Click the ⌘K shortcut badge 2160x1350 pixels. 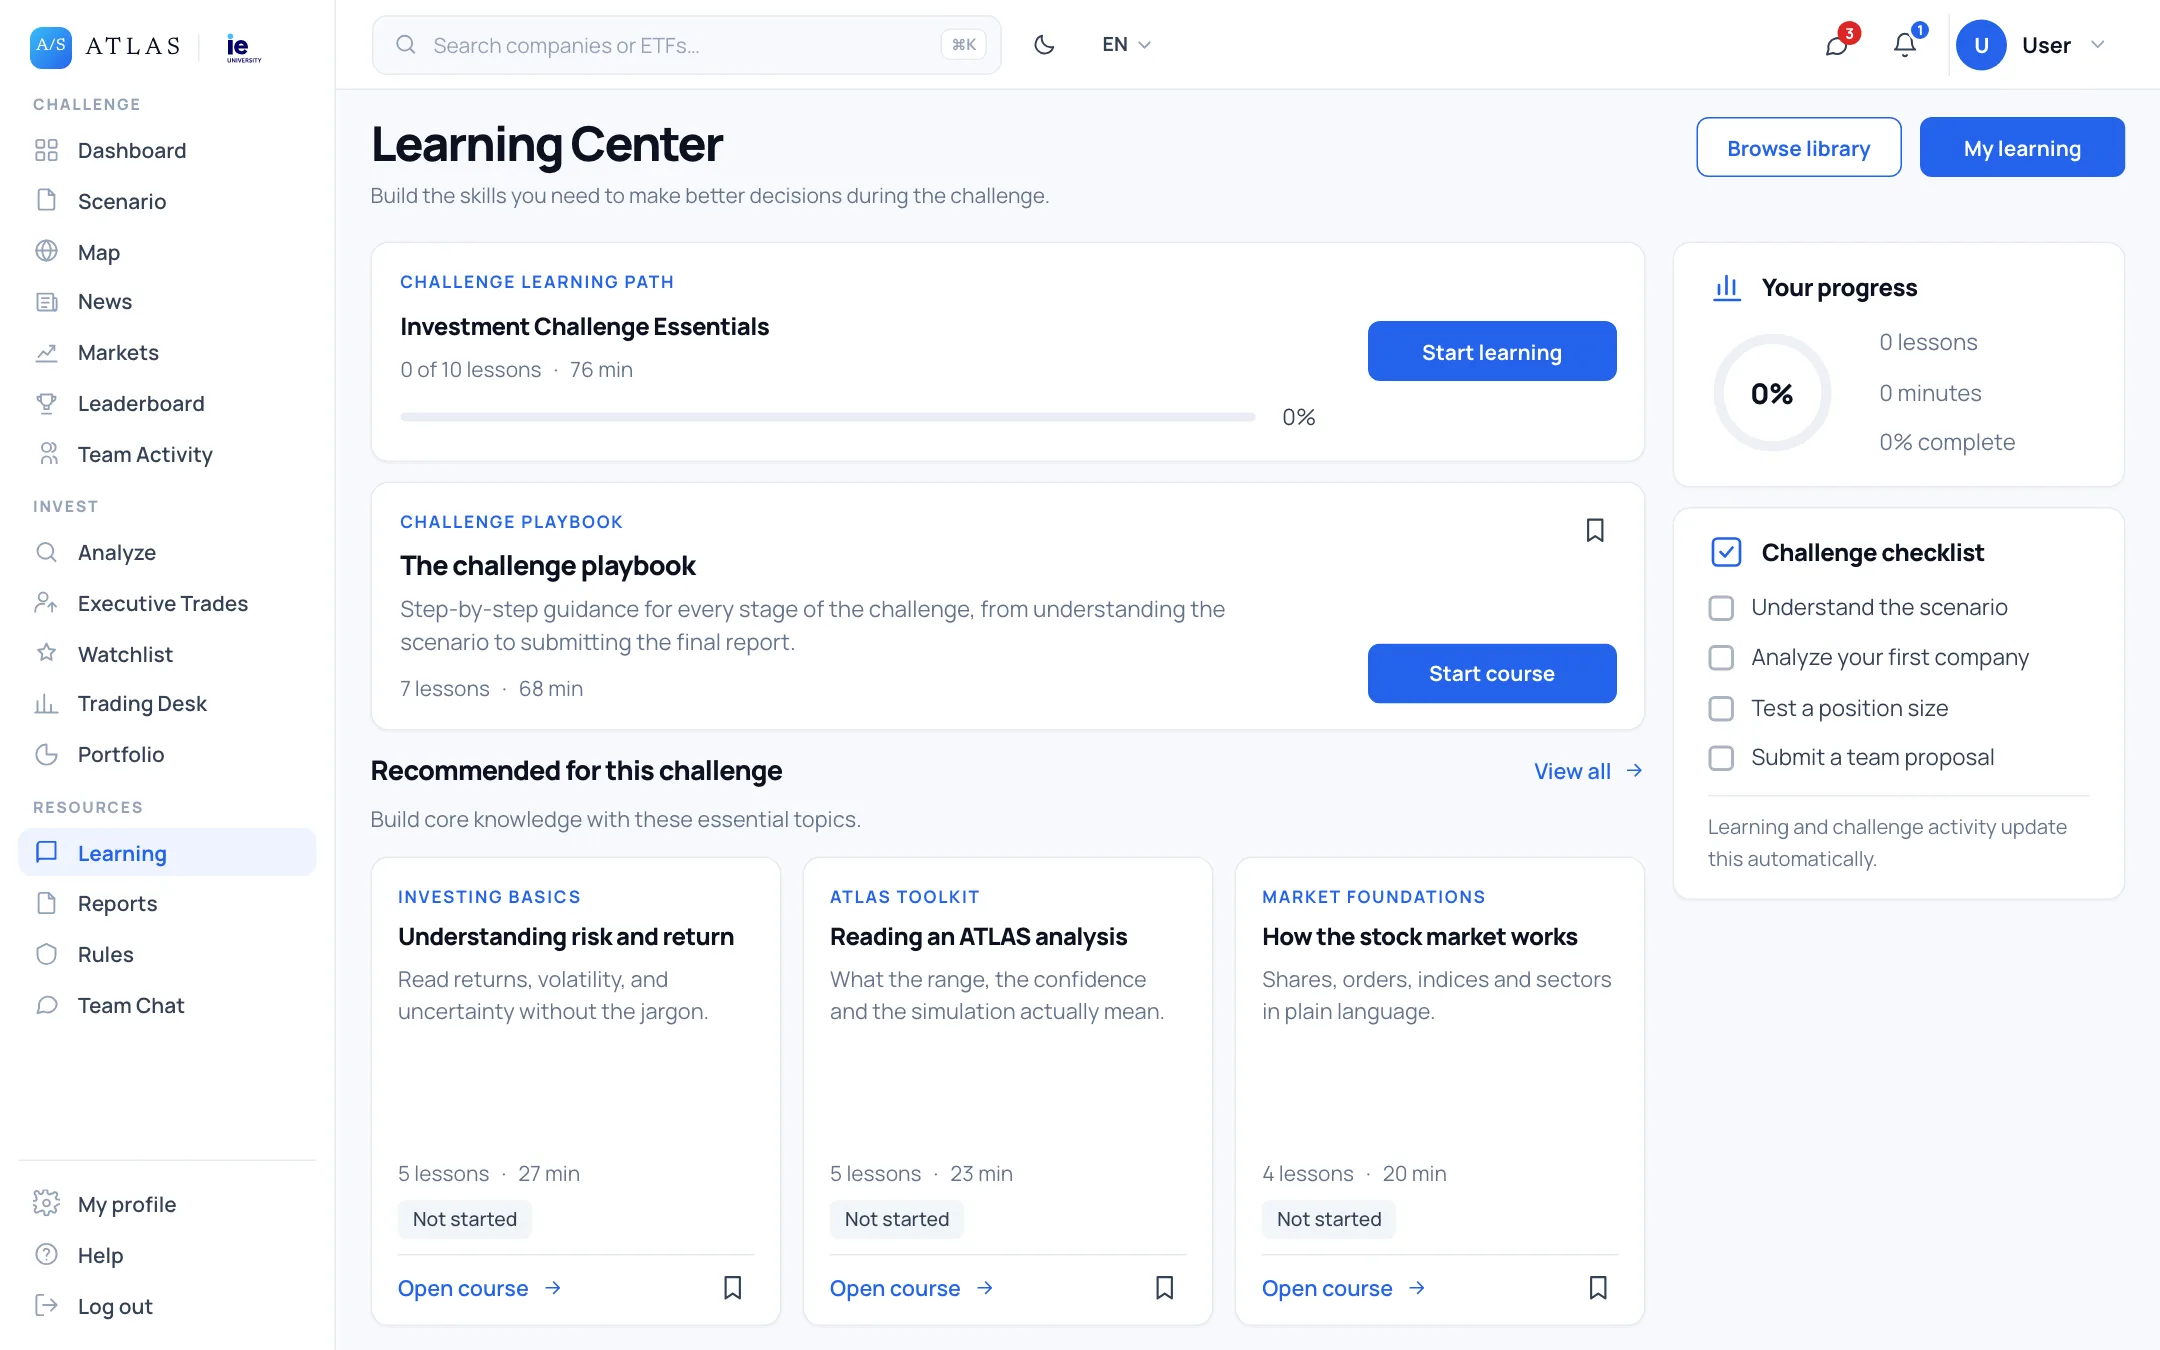[964, 45]
